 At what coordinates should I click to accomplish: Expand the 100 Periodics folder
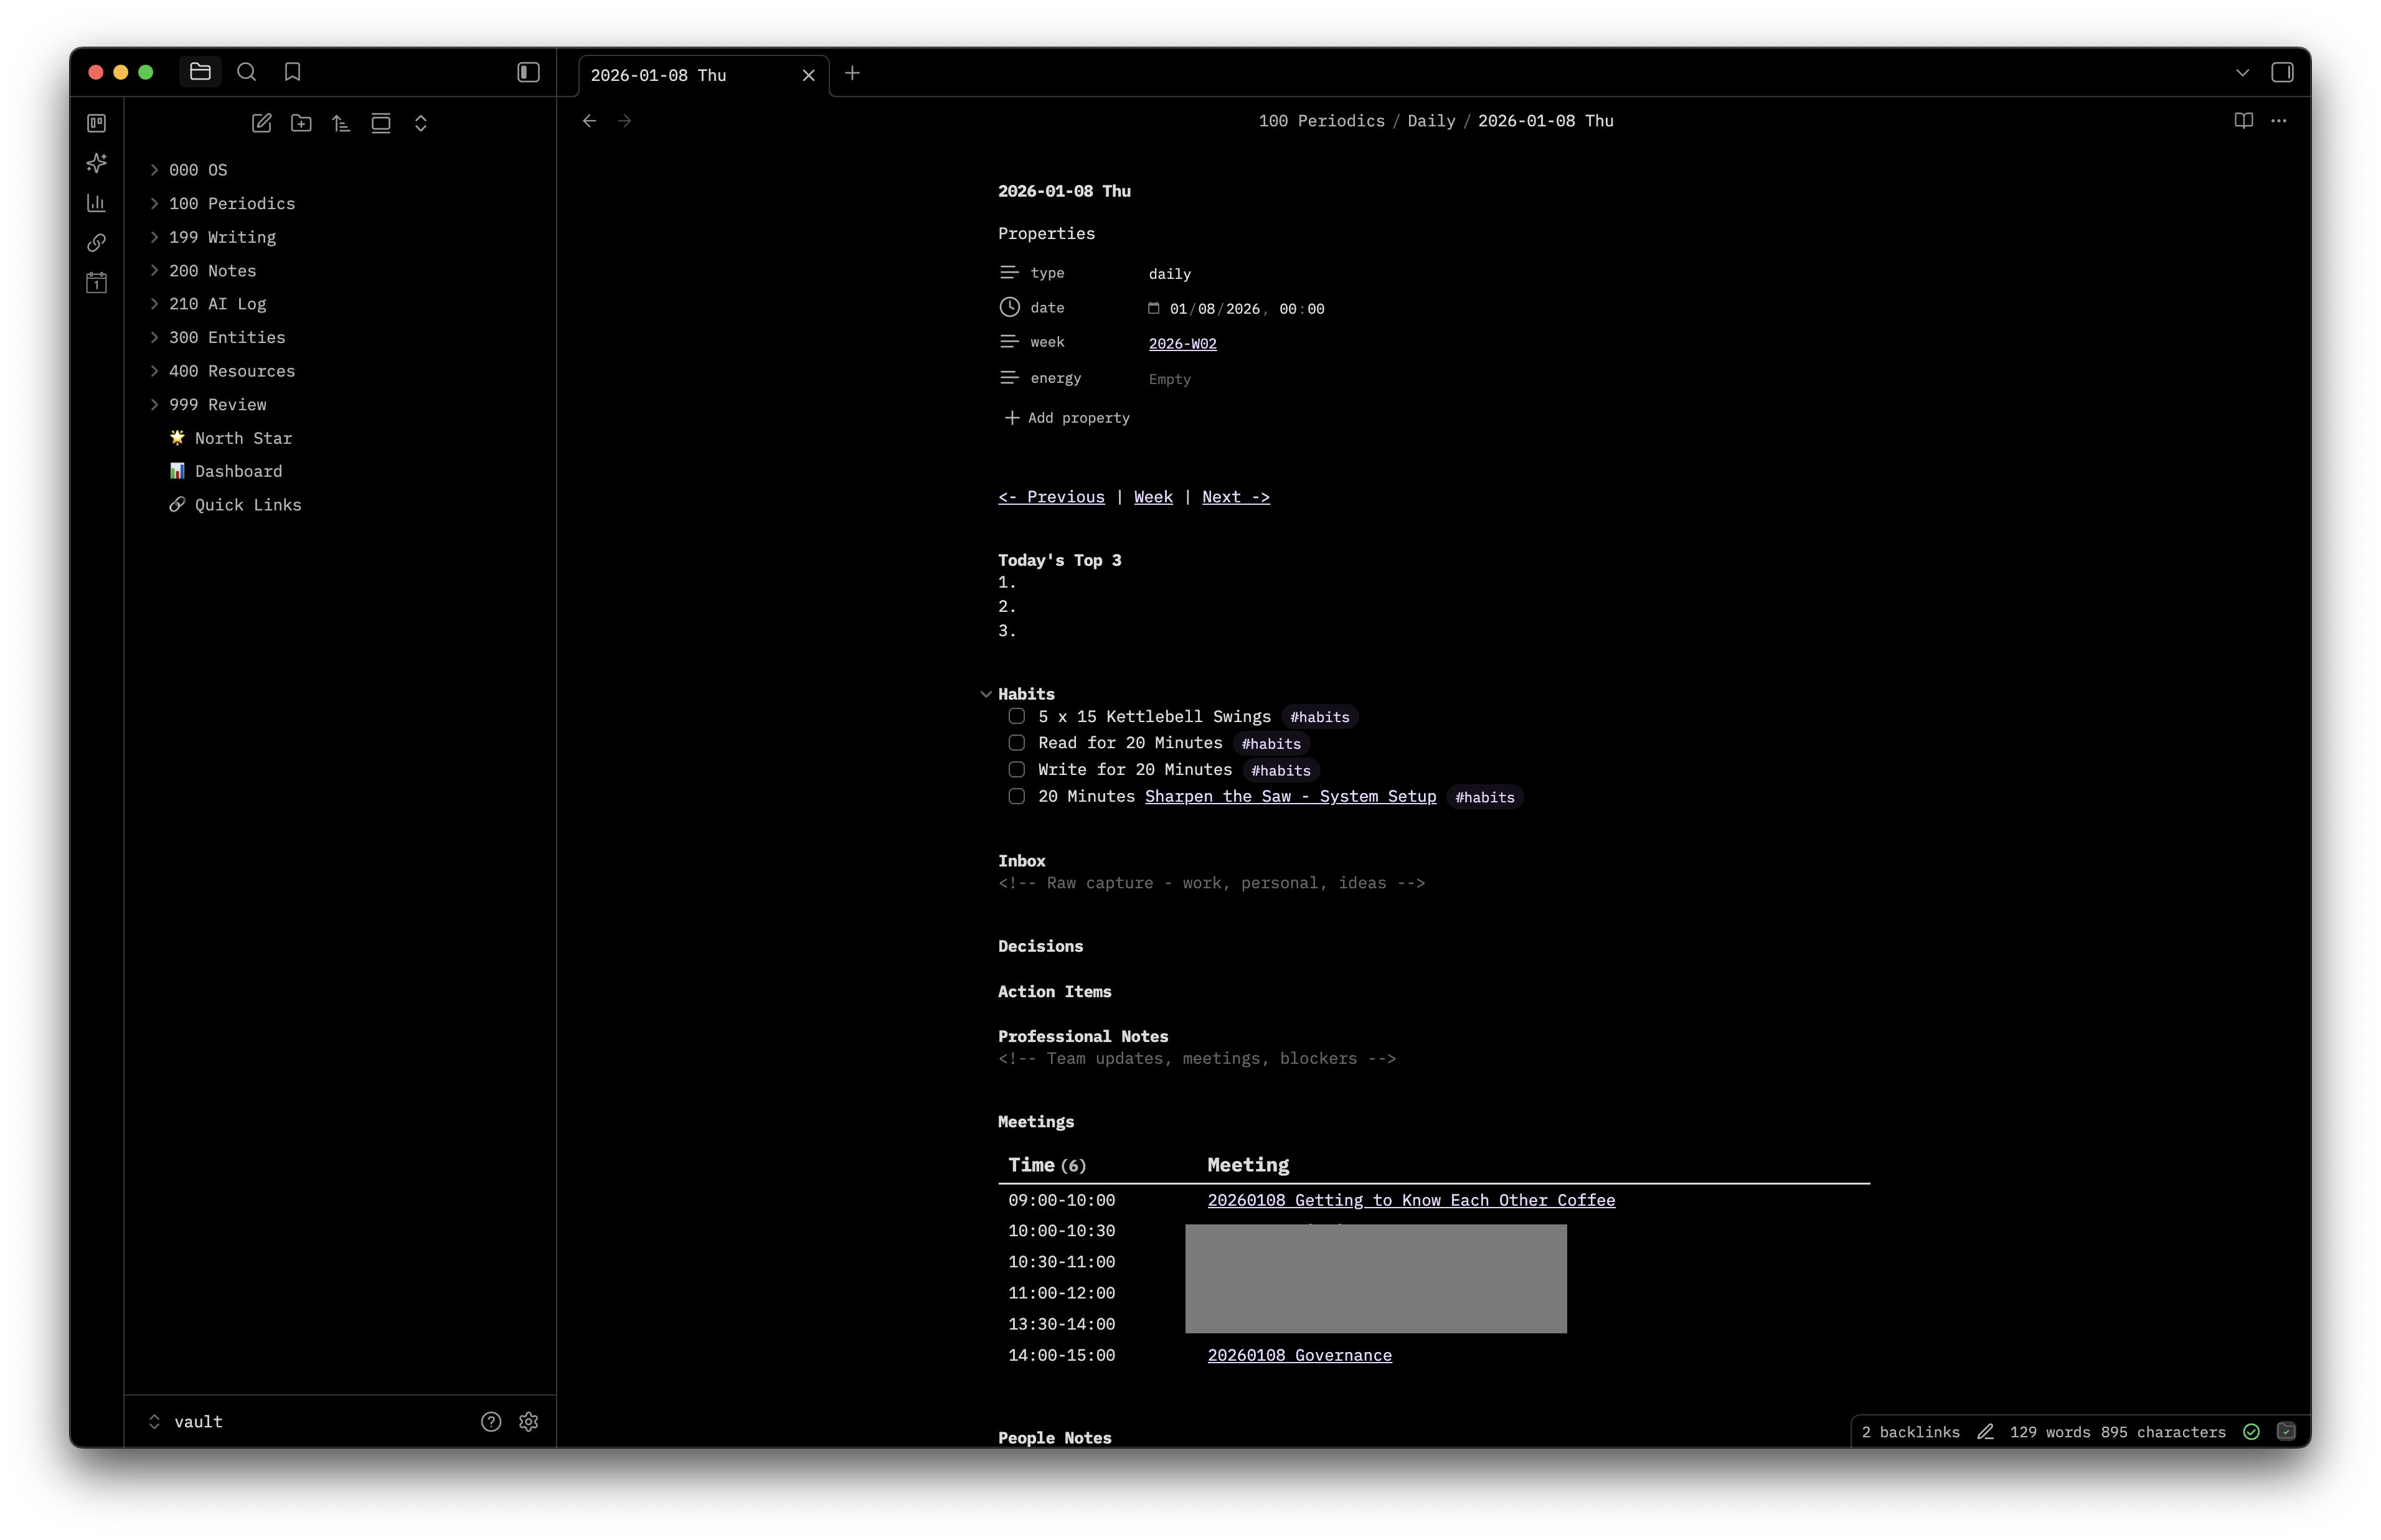point(154,203)
